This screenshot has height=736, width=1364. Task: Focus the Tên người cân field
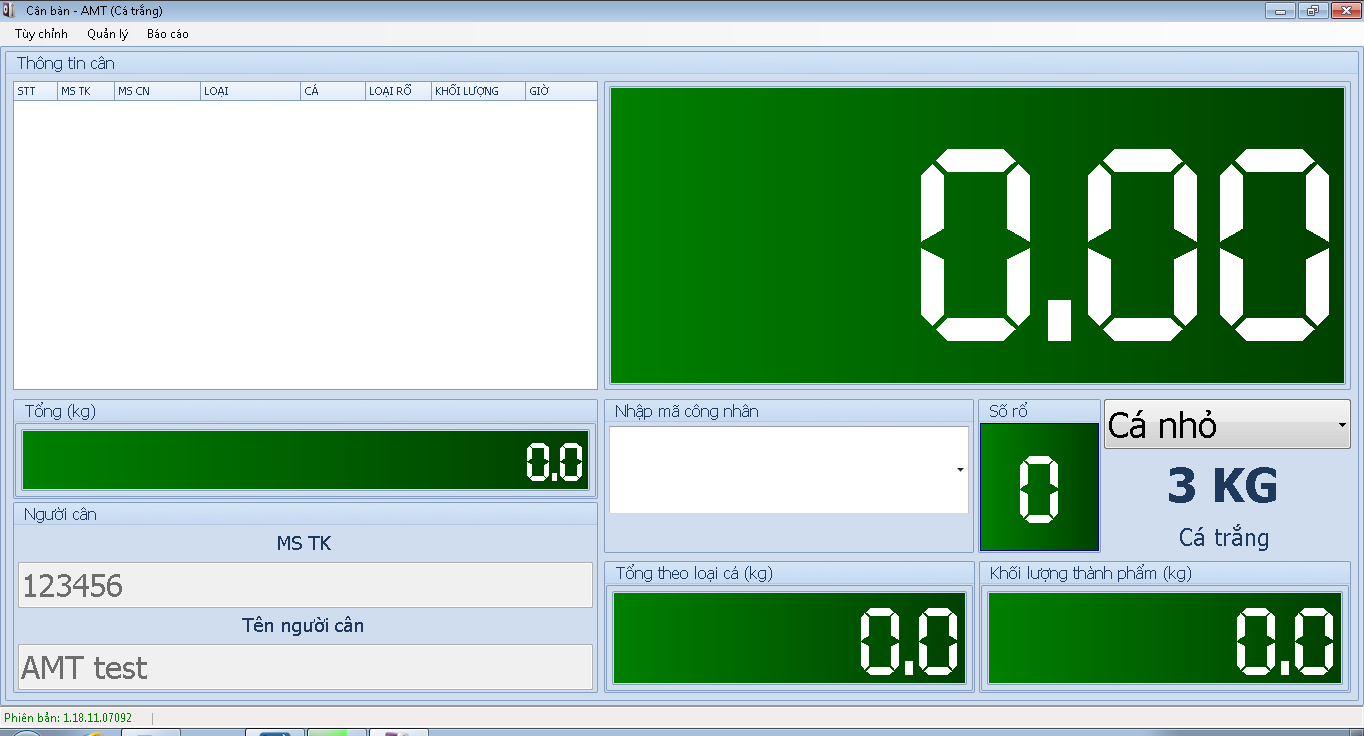coord(305,667)
